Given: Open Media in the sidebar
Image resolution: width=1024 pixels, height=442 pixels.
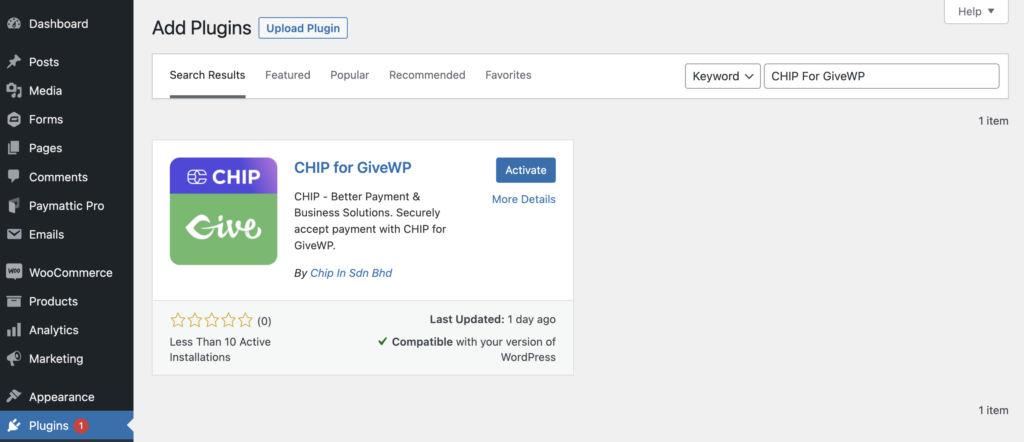Looking at the screenshot, I should [x=67, y=91].
